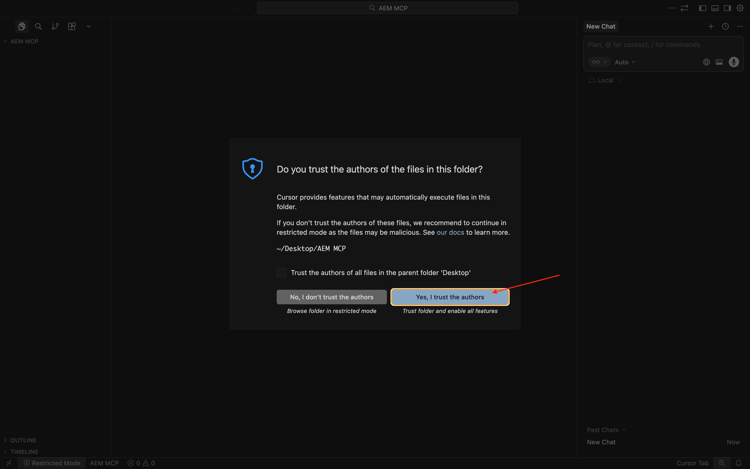
Task: Attach an image to chat
Action: (719, 62)
